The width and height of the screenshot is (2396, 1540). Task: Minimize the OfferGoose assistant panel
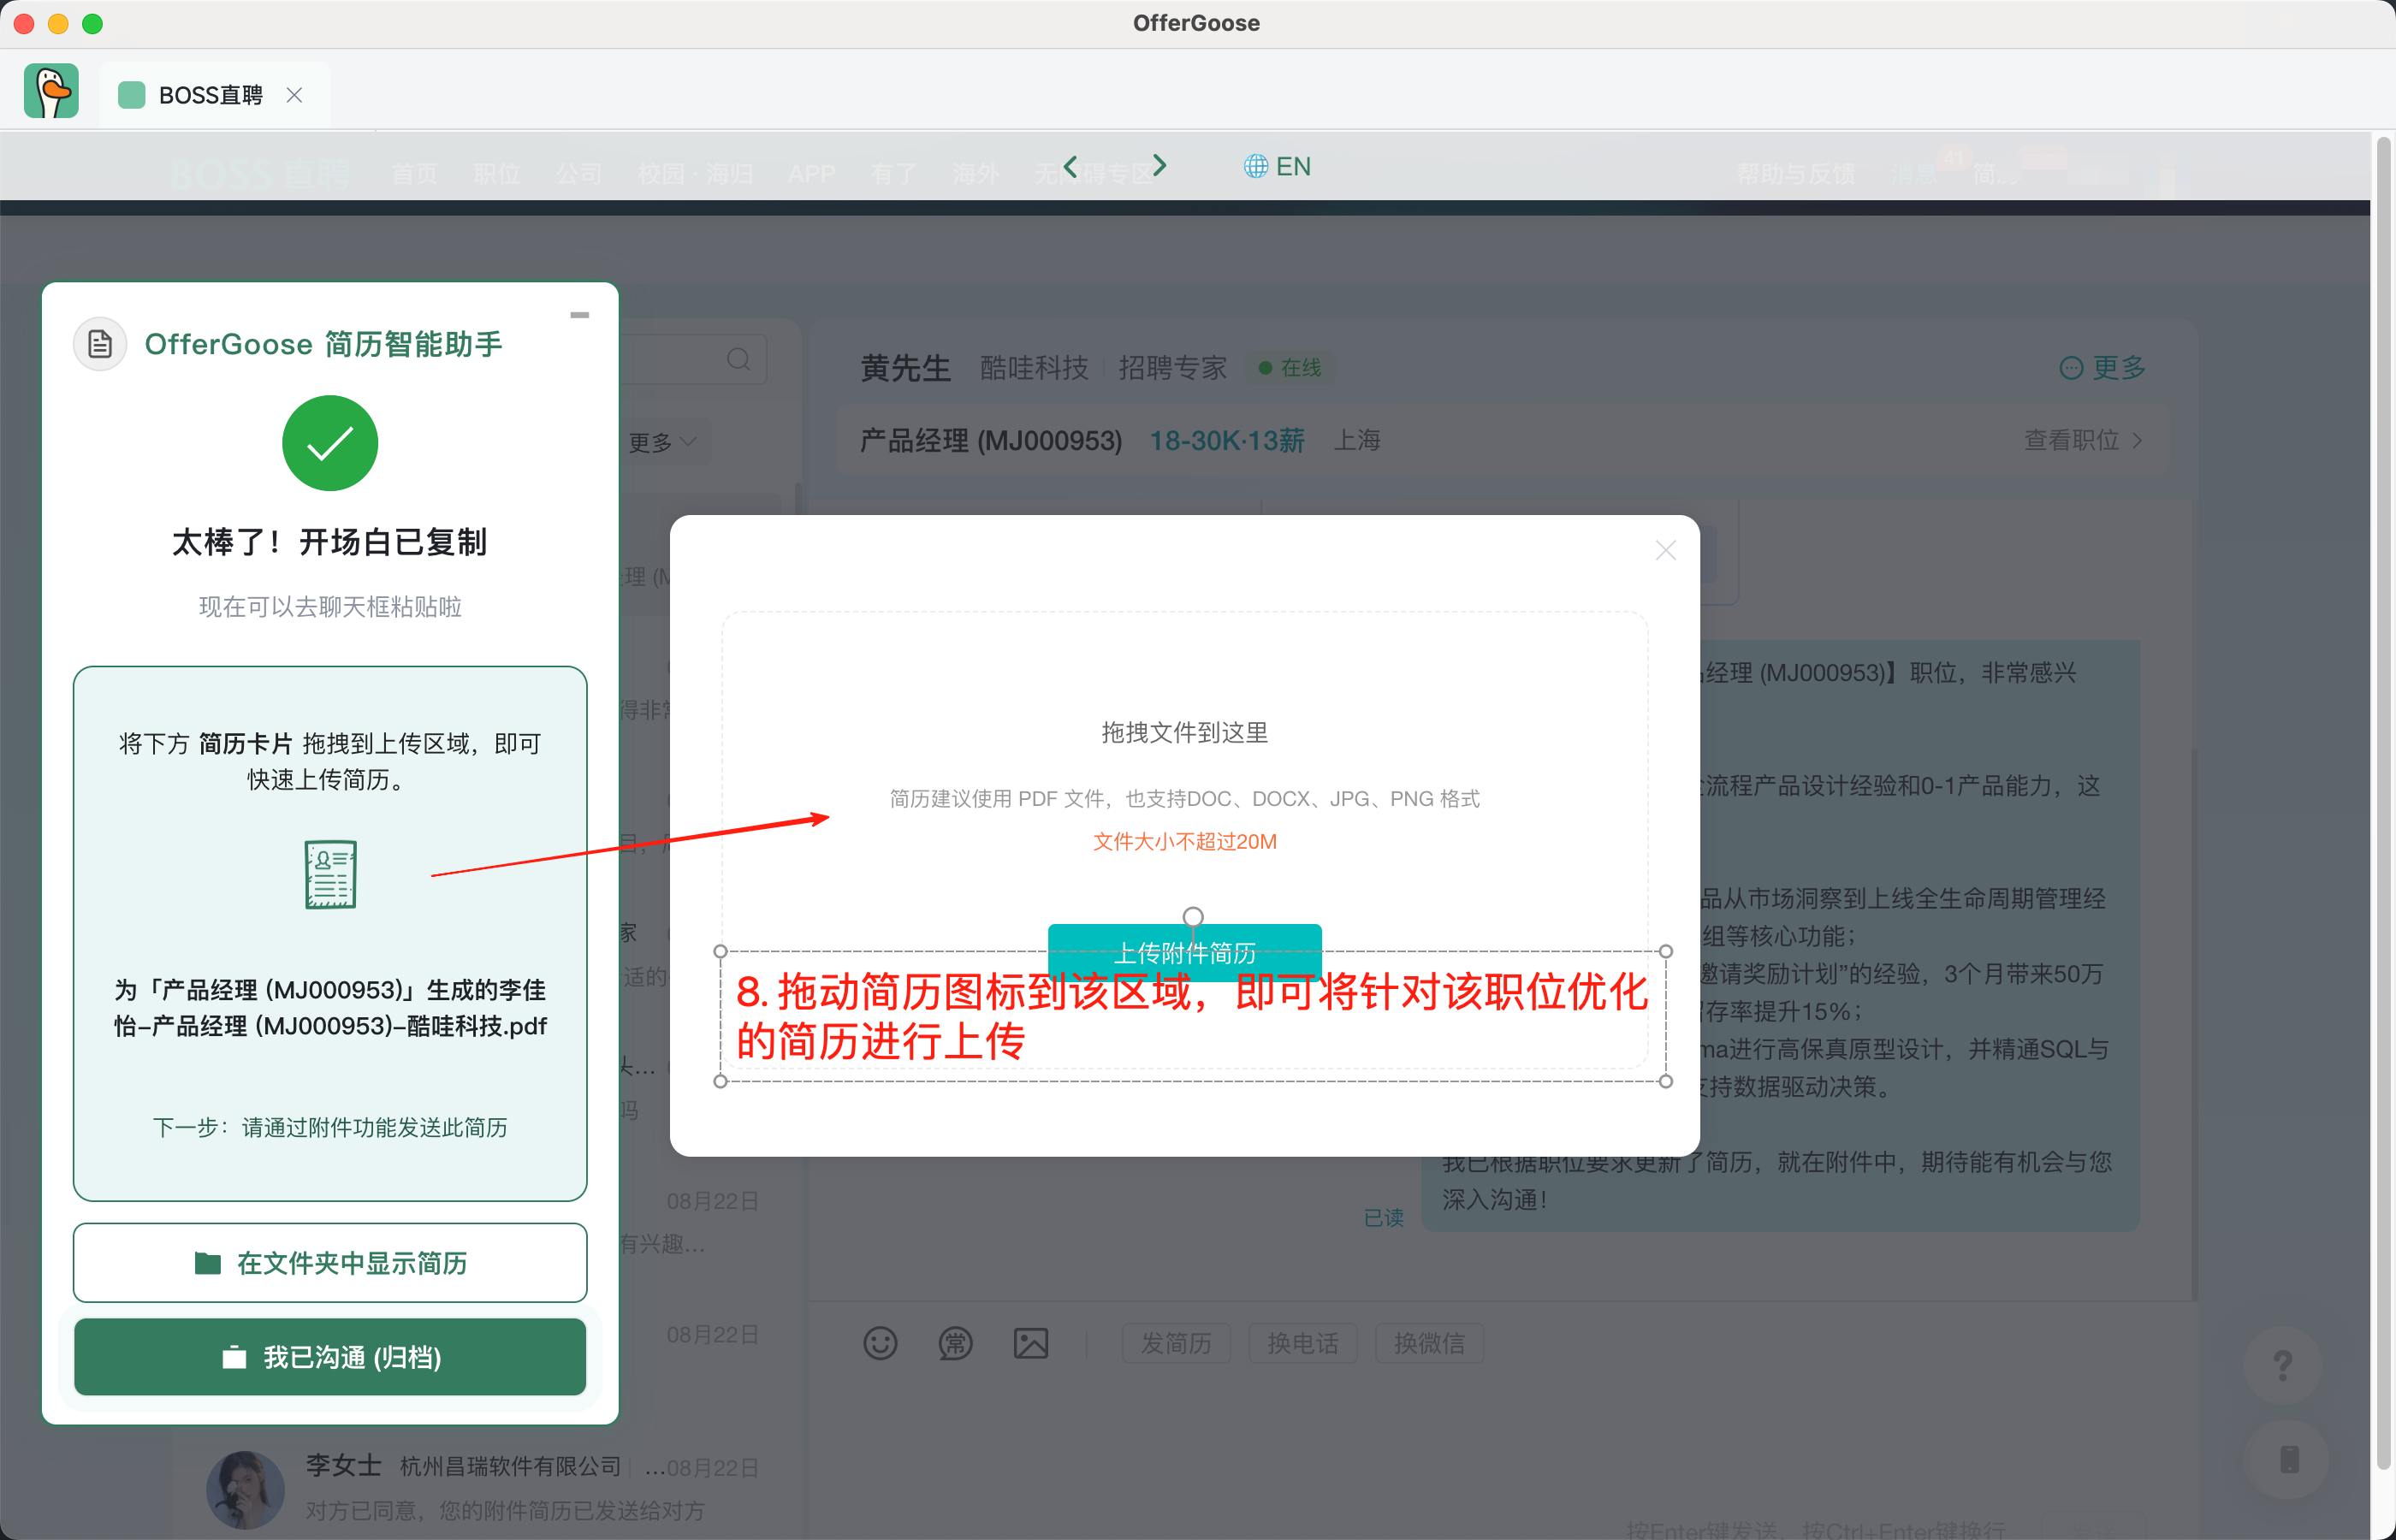coord(579,315)
